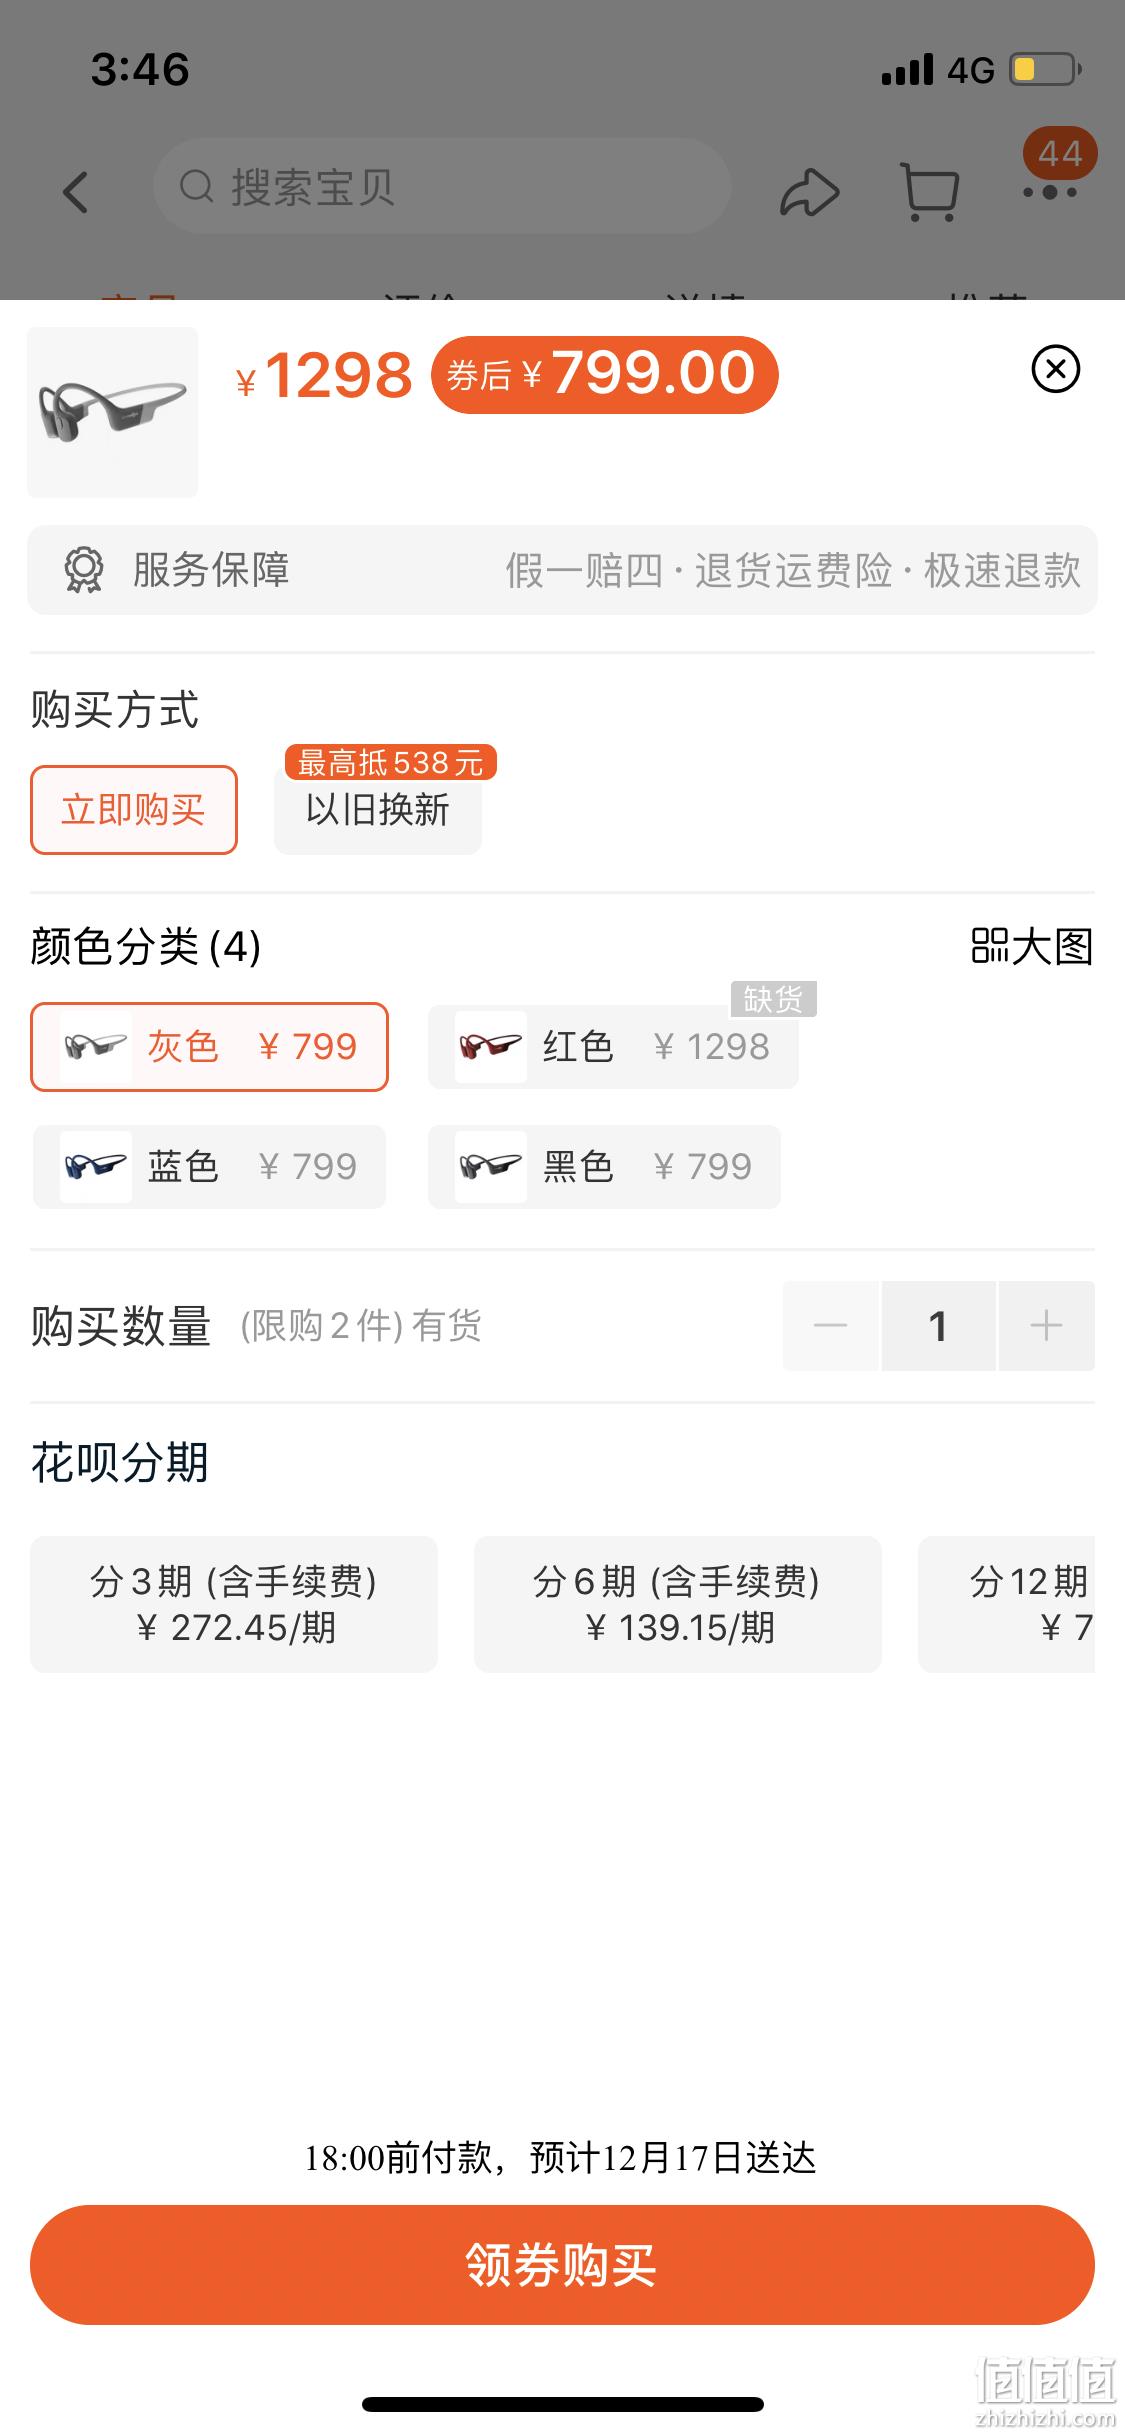Close the purchase options panel
The image size is (1125, 2436).
(1055, 369)
